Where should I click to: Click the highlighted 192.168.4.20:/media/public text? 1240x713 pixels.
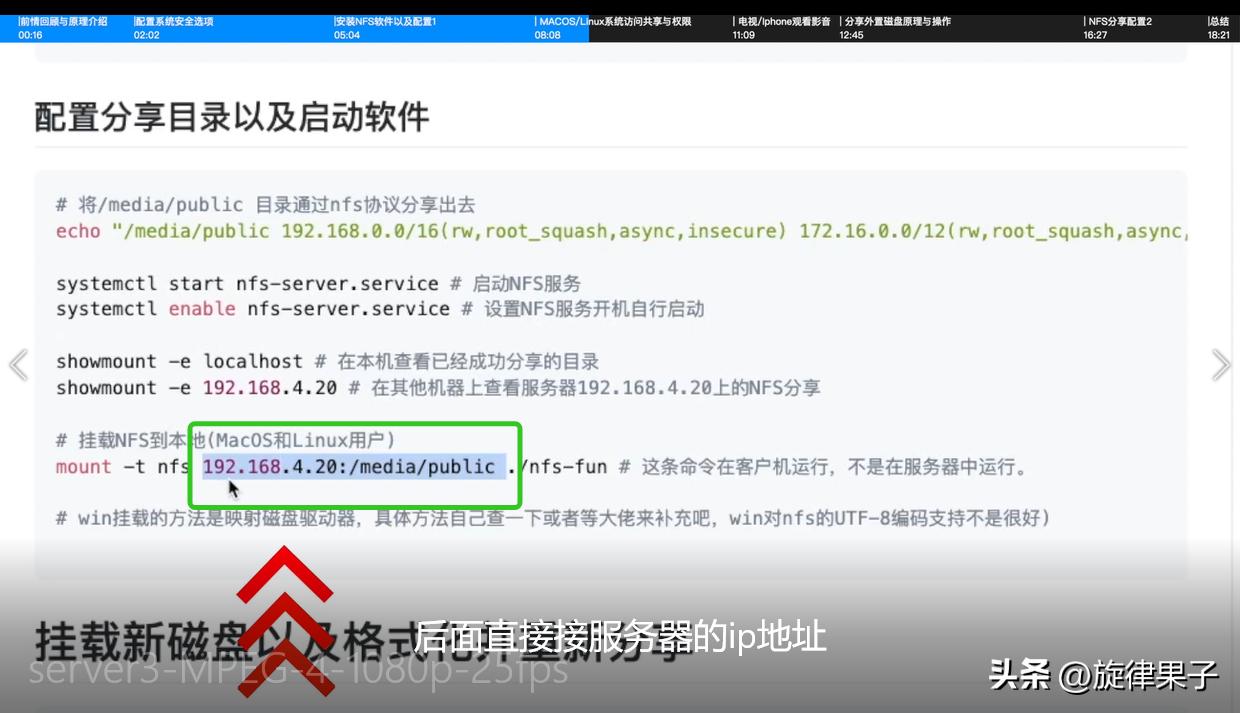[354, 466]
